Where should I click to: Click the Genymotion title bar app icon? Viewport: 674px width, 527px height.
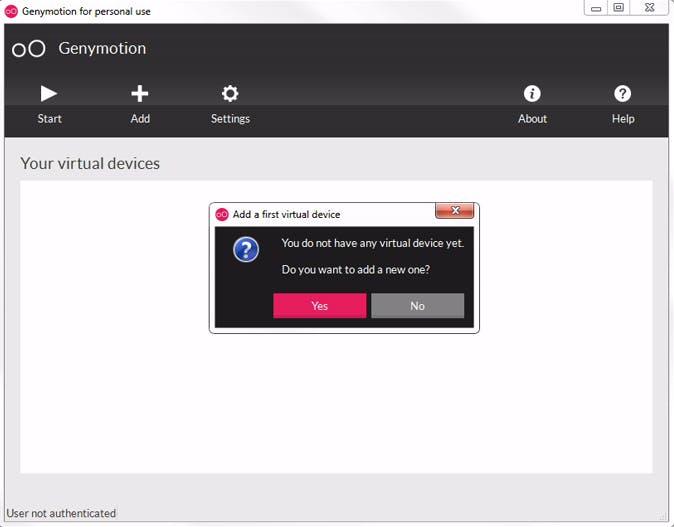click(11, 11)
